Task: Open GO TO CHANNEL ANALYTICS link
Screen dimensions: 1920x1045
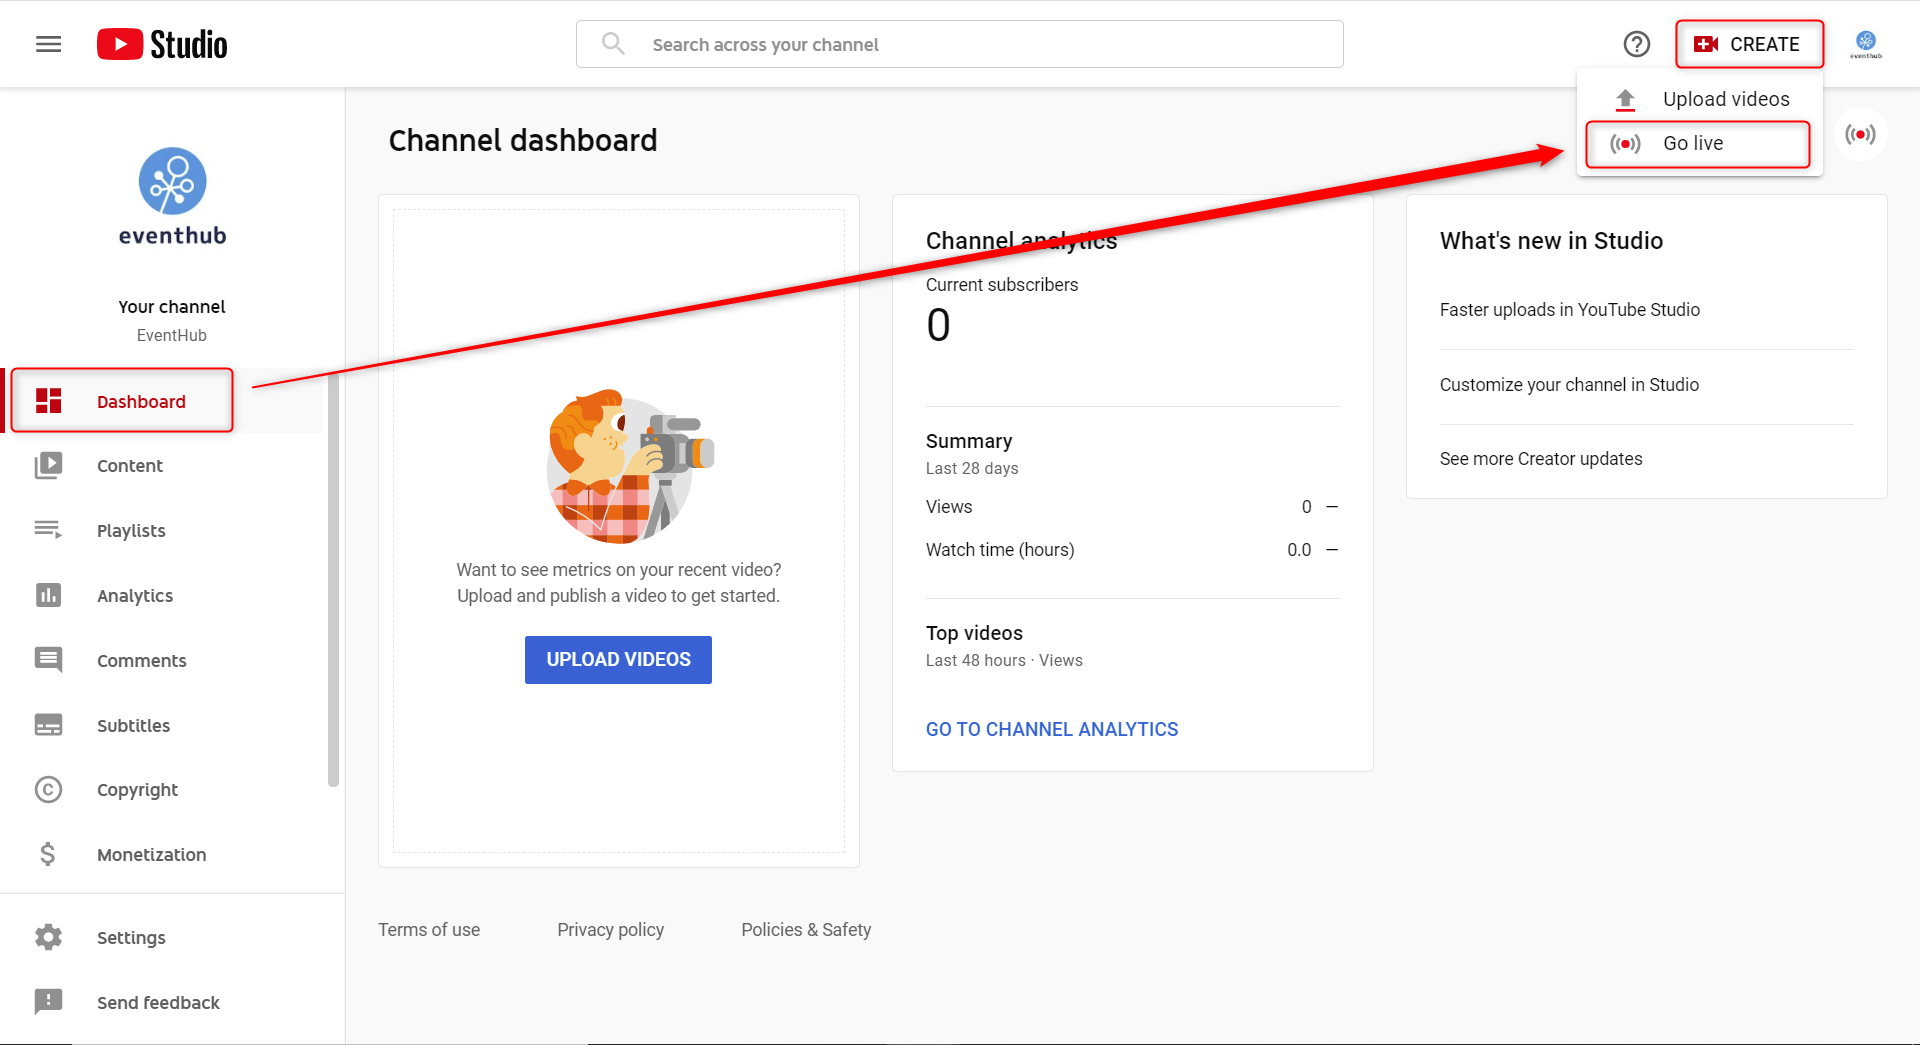Action: tap(1052, 730)
